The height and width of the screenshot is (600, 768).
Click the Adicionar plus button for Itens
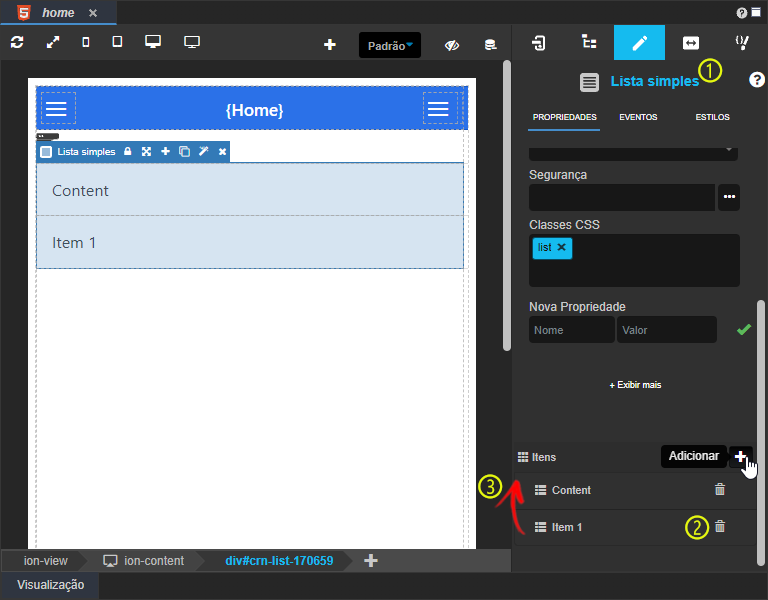pos(740,456)
